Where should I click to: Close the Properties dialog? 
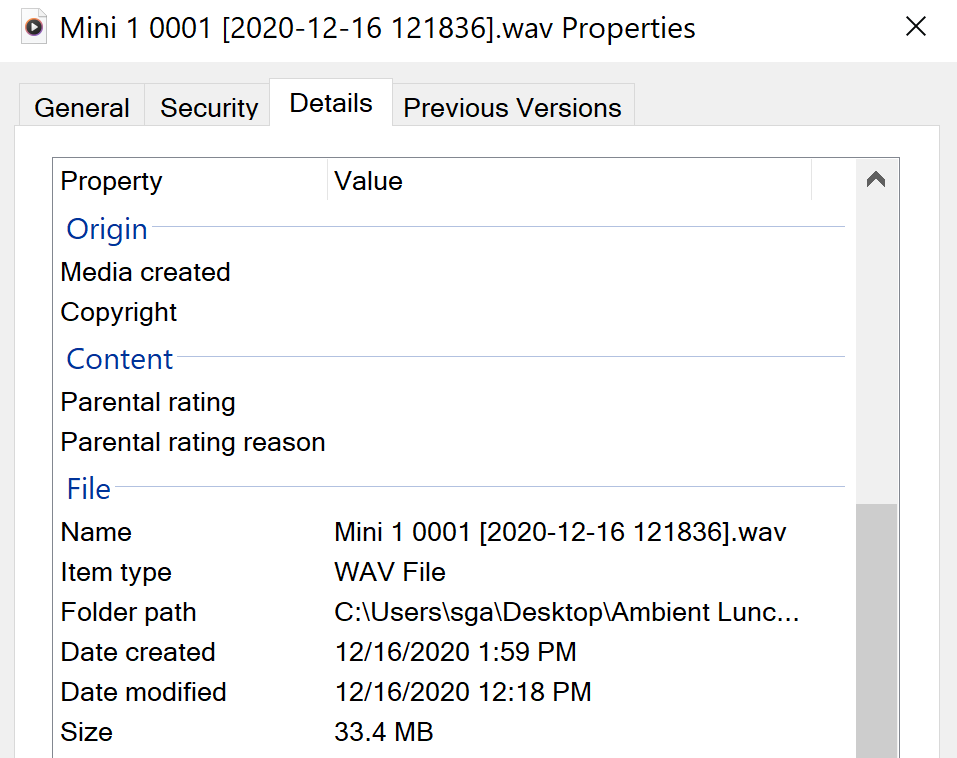[915, 27]
